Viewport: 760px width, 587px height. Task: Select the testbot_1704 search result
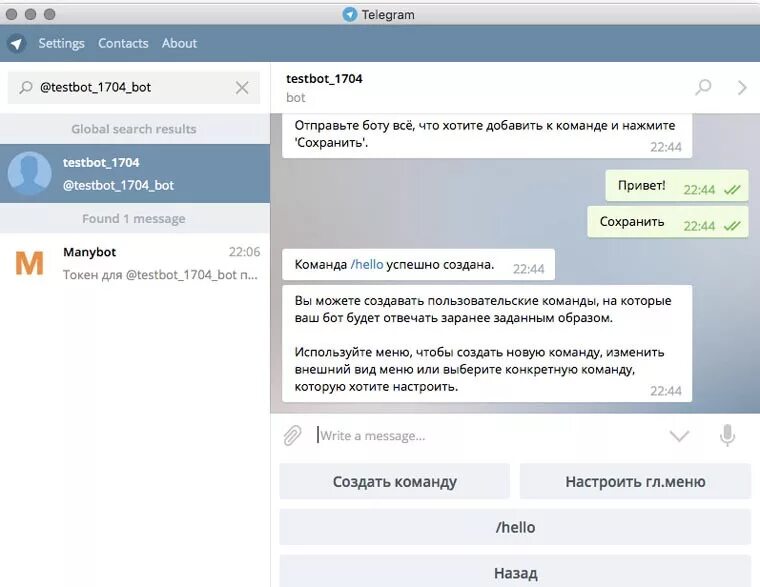[x=135, y=174]
